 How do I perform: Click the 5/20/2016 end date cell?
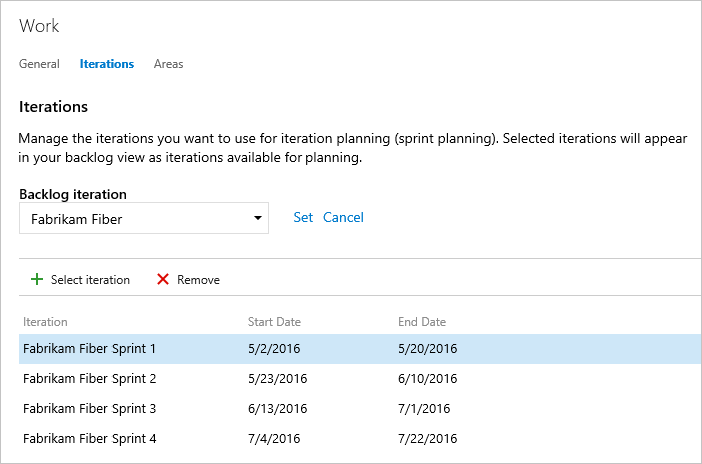point(428,348)
